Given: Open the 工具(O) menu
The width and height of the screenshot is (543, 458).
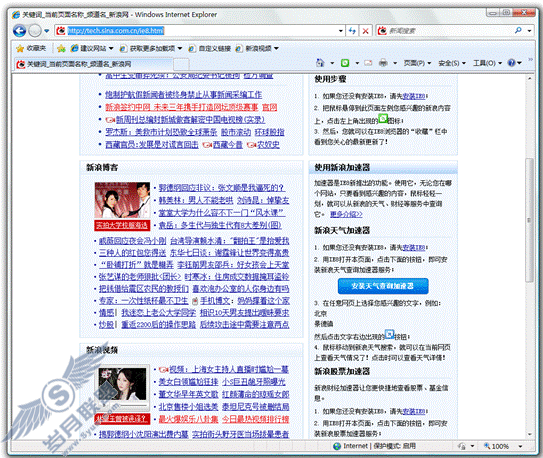Looking at the screenshot, I should (x=487, y=63).
